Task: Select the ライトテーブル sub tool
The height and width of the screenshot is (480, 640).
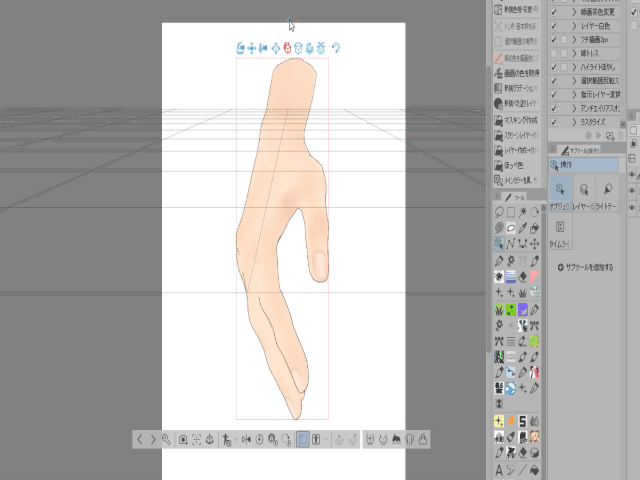Action: pos(607,193)
